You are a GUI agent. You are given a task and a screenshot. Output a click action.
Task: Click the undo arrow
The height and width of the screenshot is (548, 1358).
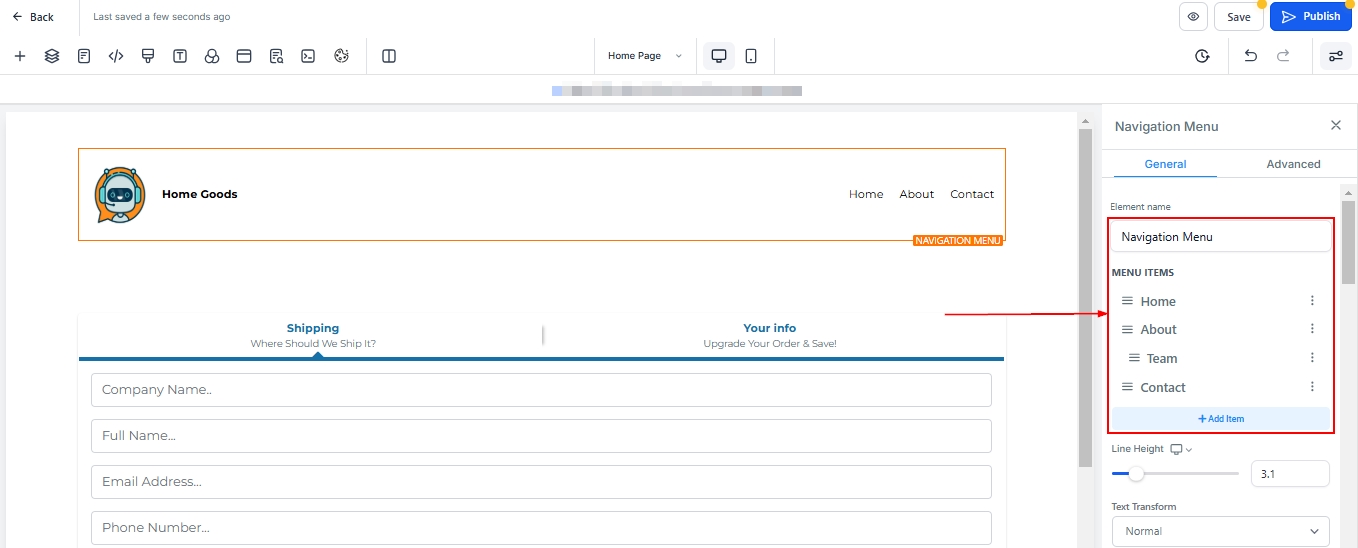tap(1250, 56)
